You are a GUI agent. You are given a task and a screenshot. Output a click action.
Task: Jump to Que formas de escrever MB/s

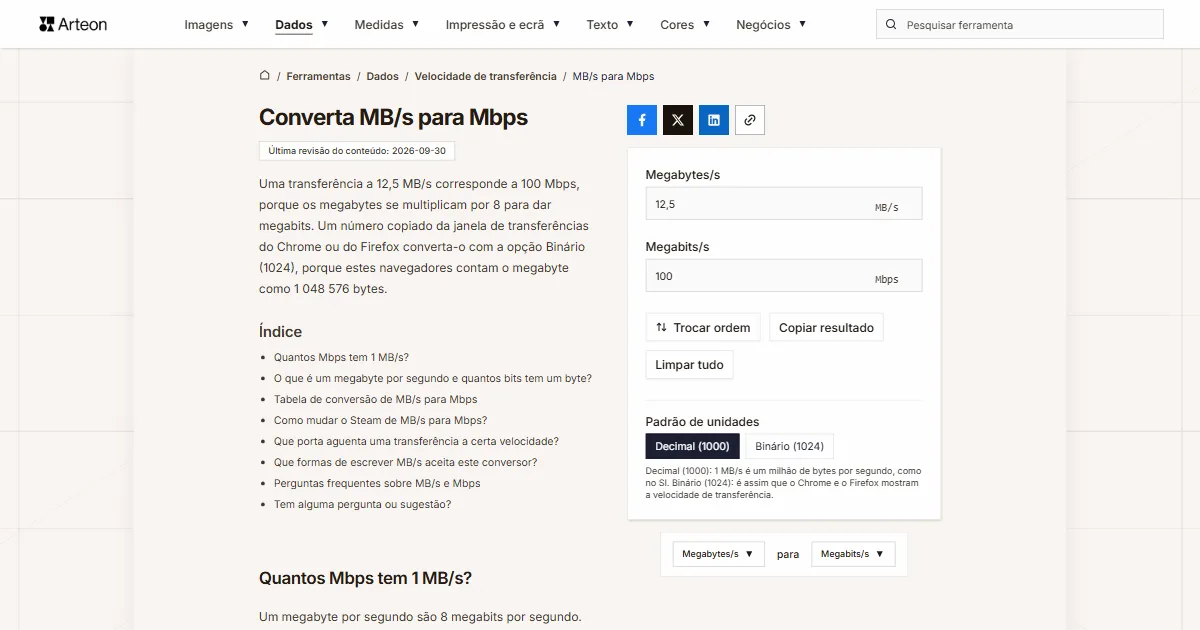[406, 462]
